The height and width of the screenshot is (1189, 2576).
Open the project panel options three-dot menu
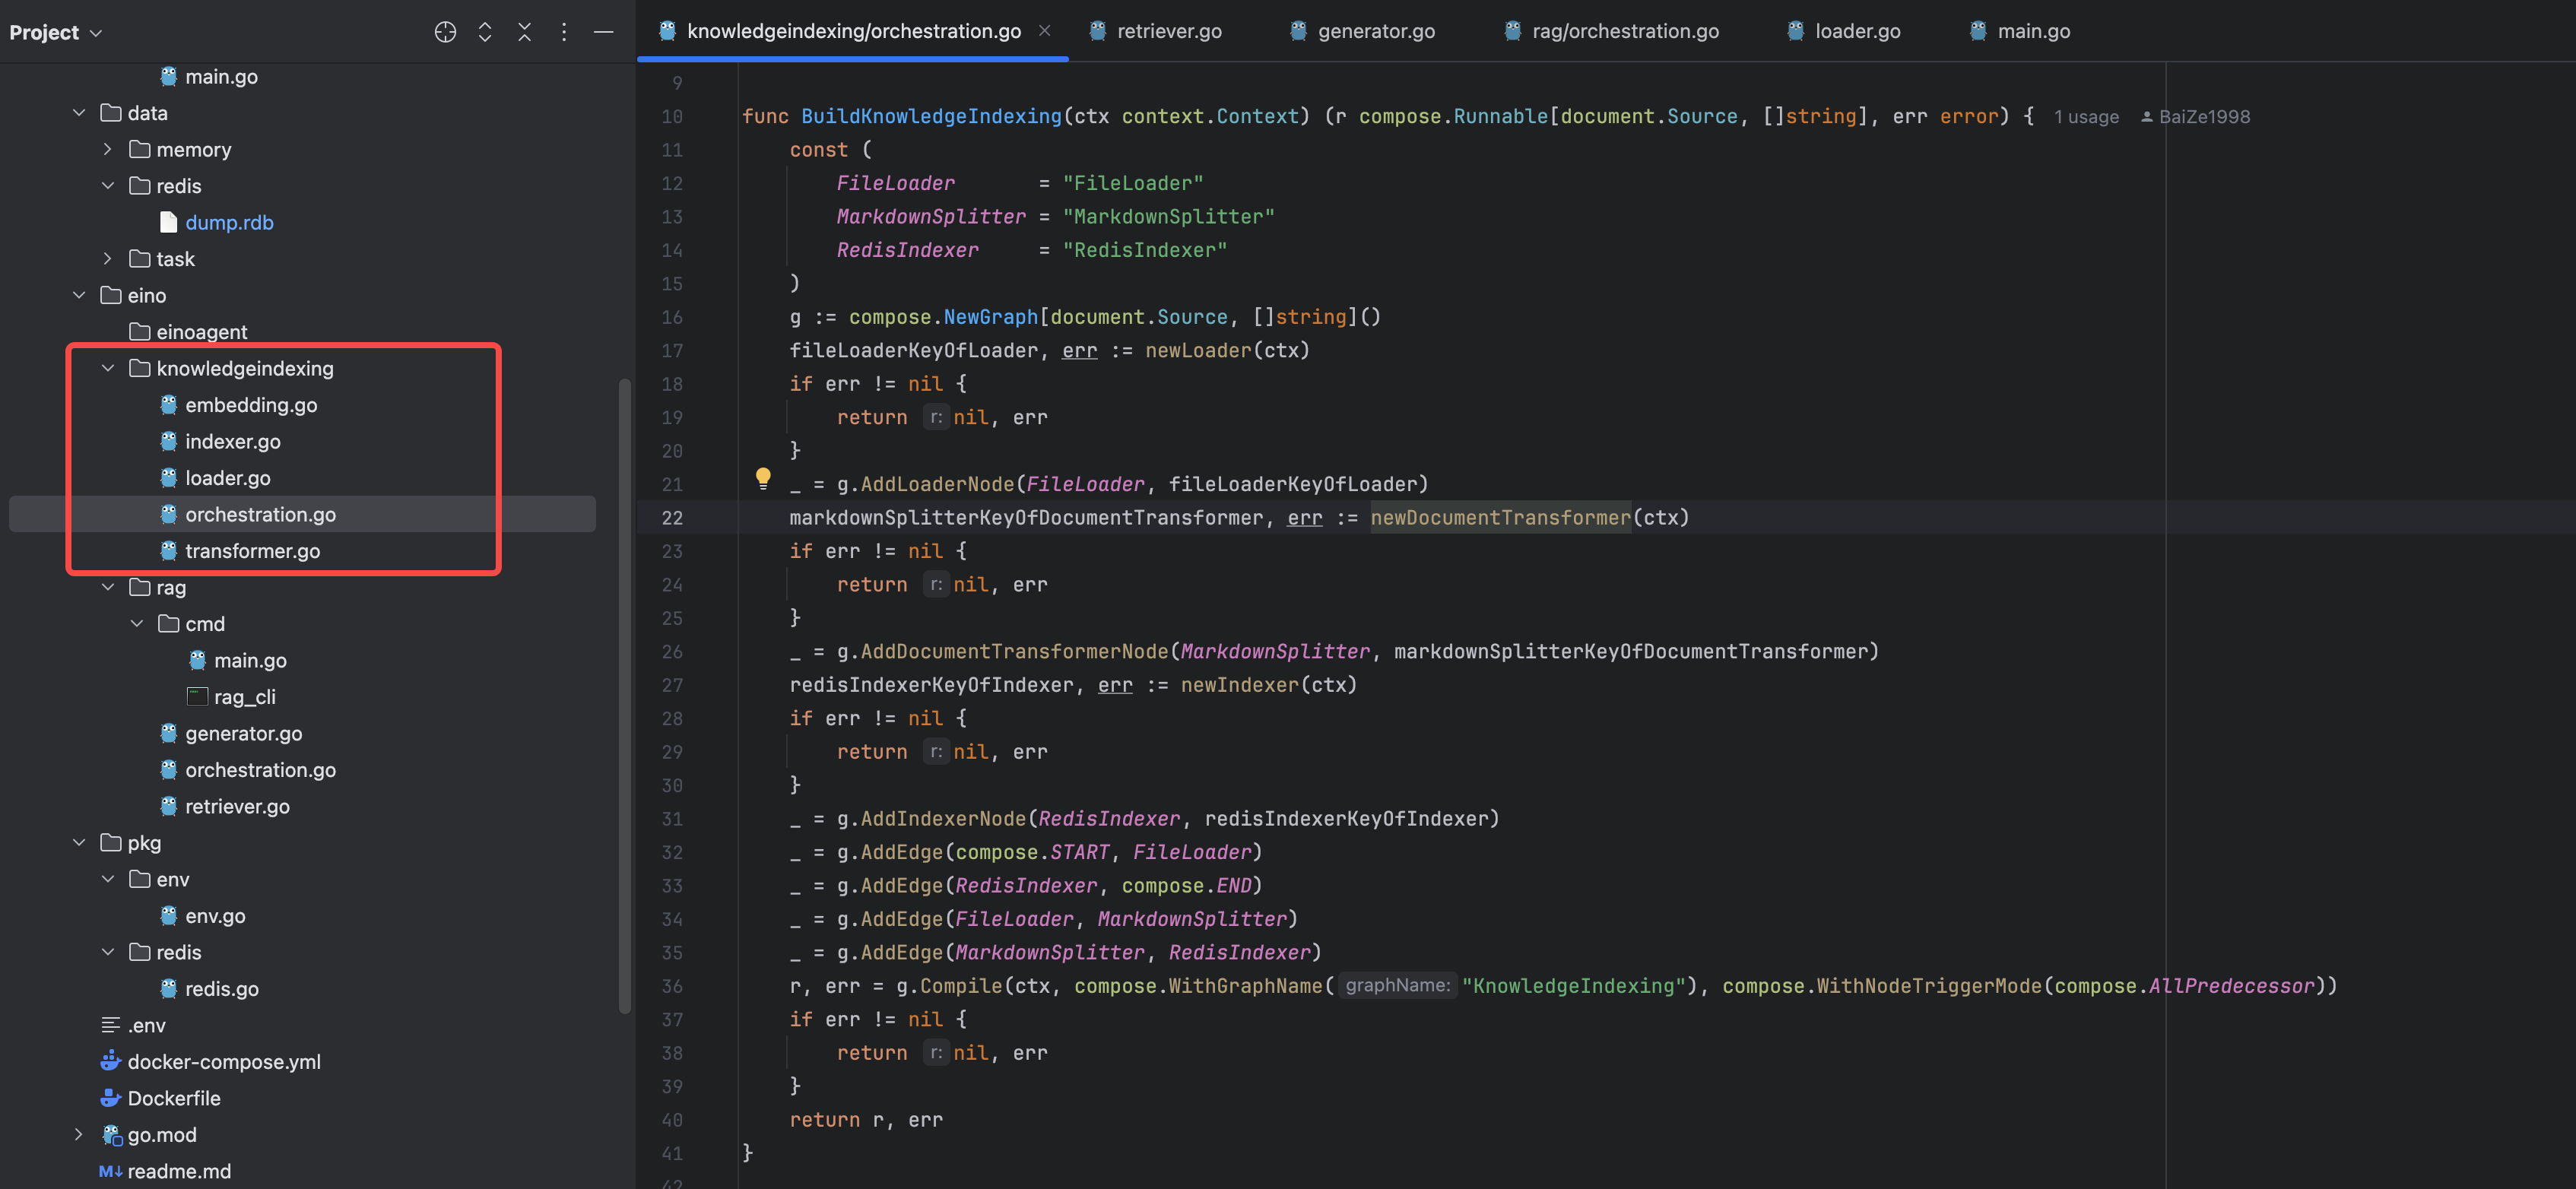coord(564,32)
